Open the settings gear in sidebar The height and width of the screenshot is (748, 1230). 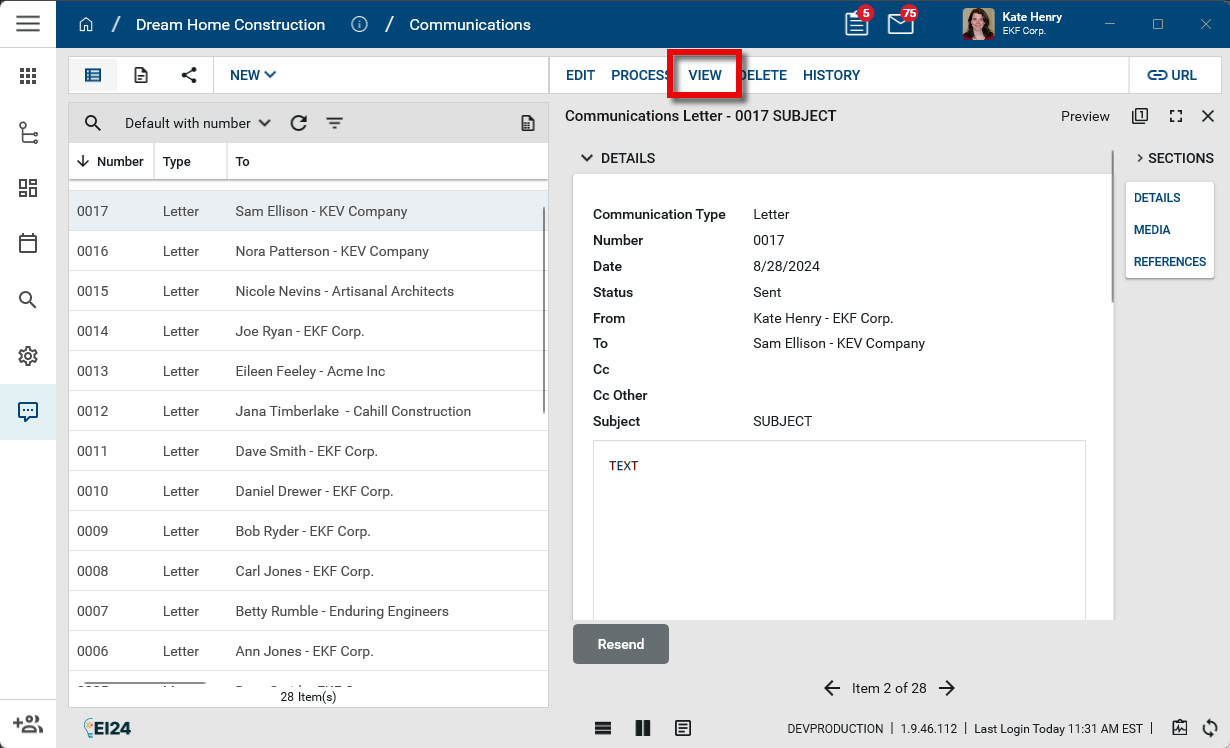click(28, 356)
